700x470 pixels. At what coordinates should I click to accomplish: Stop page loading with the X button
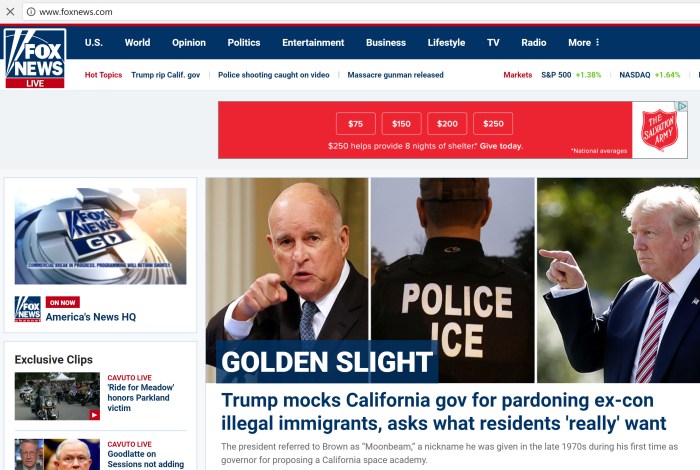pyautogui.click(x=10, y=12)
